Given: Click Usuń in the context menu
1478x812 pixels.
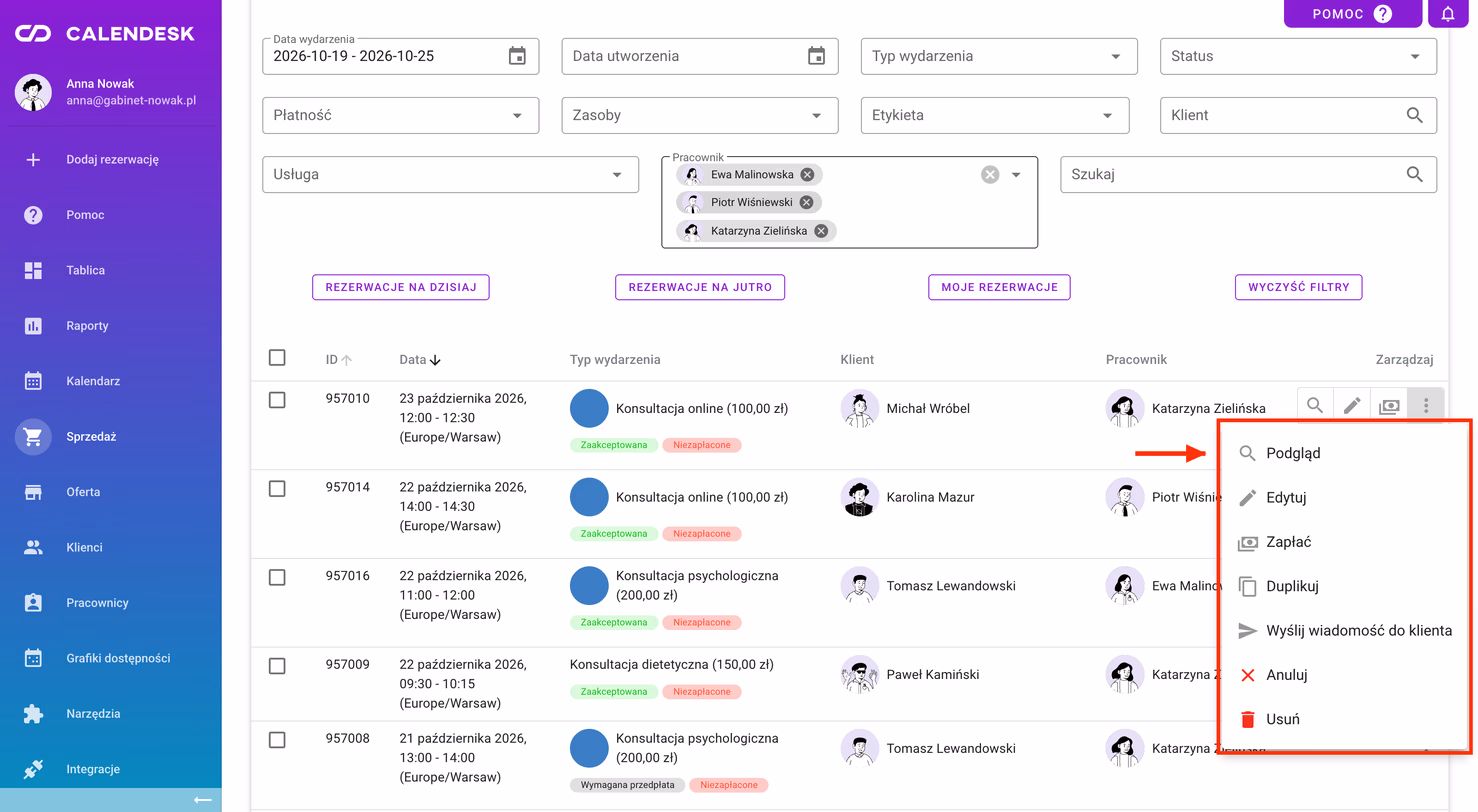Looking at the screenshot, I should click(x=1344, y=719).
